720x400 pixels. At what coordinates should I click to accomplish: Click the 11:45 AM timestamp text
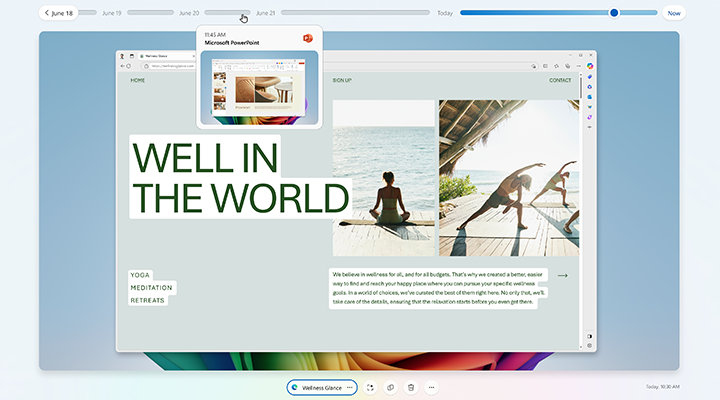[x=215, y=34]
